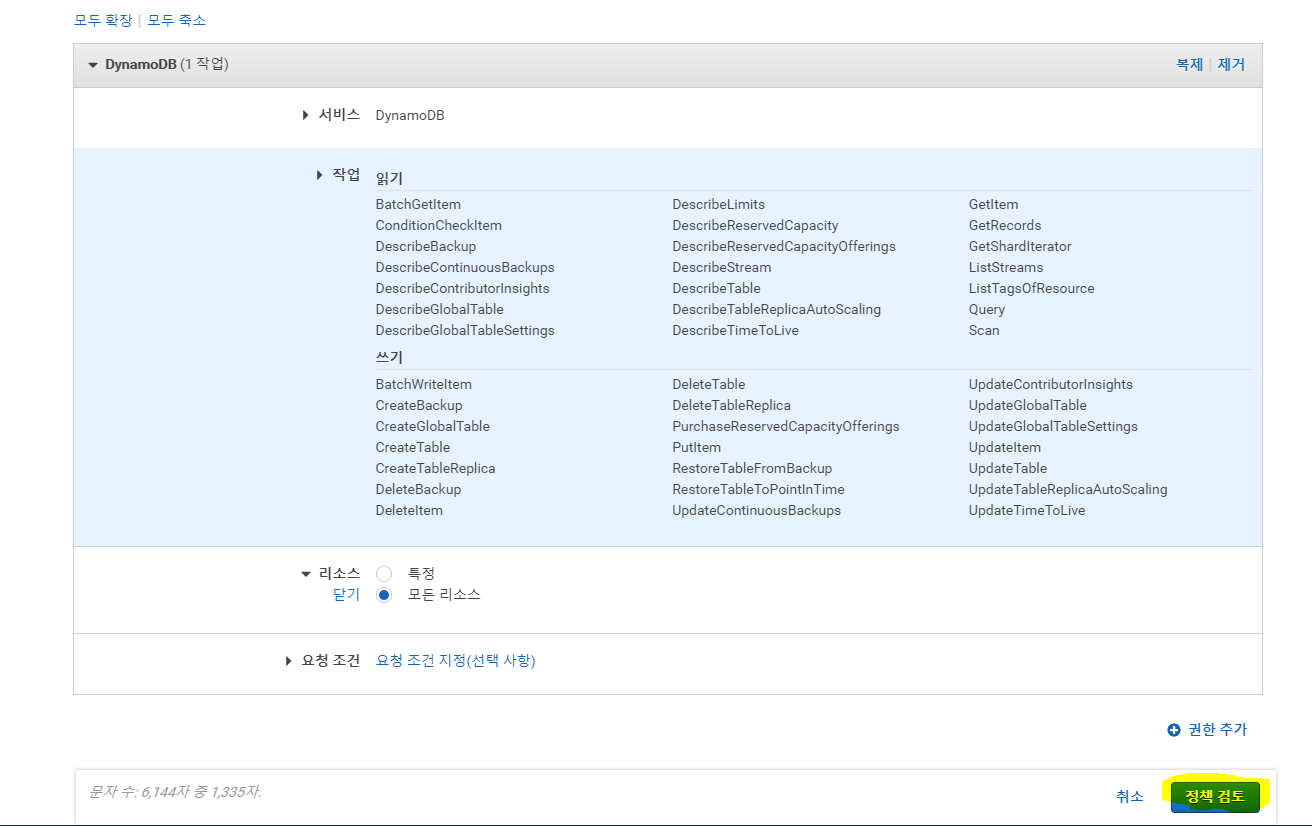Click the DeleteItem action text

coord(409,510)
